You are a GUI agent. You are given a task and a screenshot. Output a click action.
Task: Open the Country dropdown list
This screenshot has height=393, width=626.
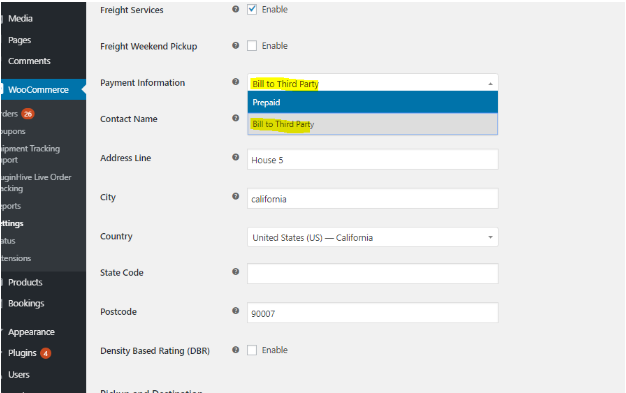372,237
